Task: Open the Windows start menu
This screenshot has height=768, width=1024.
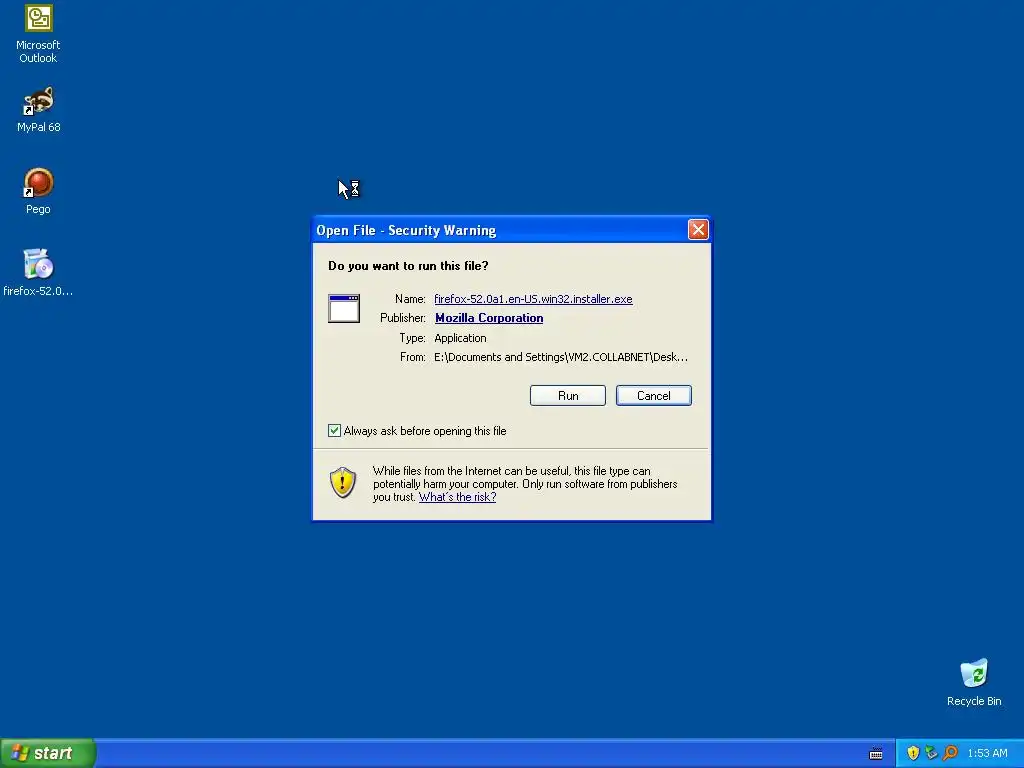Action: point(48,753)
